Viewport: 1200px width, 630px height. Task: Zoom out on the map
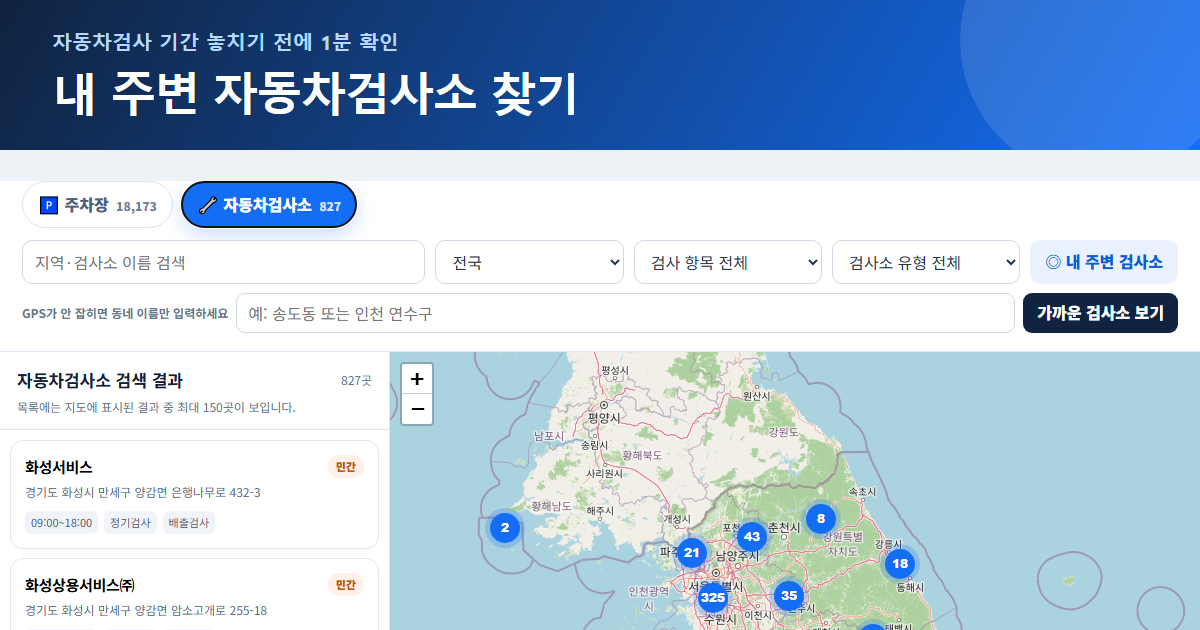(x=417, y=409)
